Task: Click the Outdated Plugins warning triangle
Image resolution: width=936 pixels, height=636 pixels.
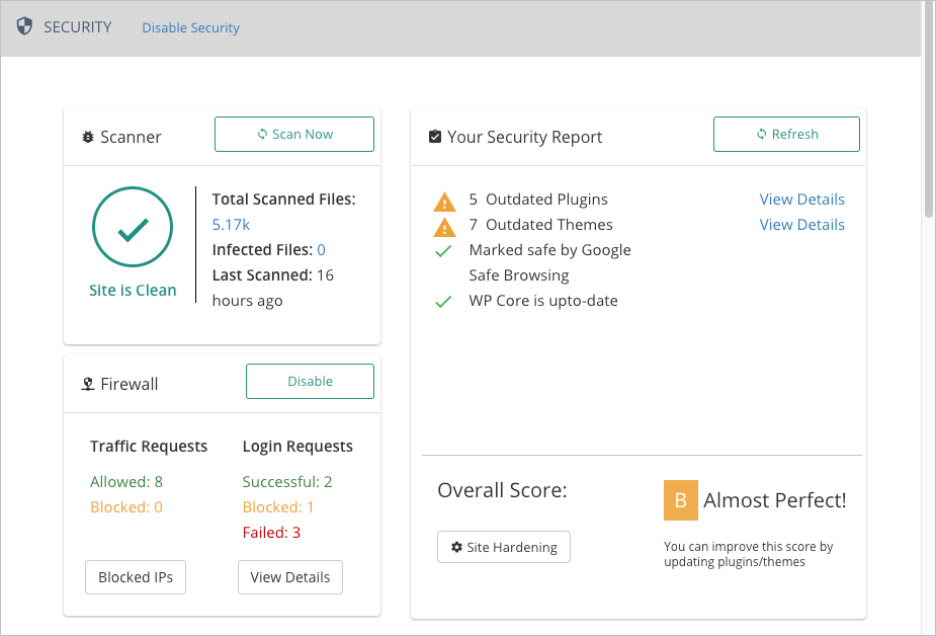Action: (x=444, y=202)
